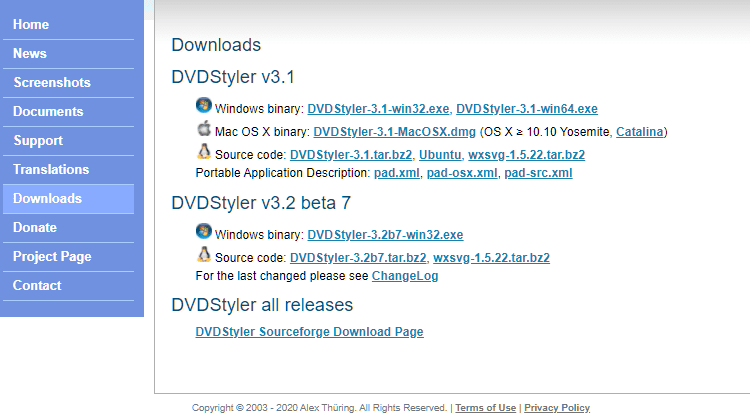
Task: Open the Catalina link
Action: pyautogui.click(x=640, y=132)
